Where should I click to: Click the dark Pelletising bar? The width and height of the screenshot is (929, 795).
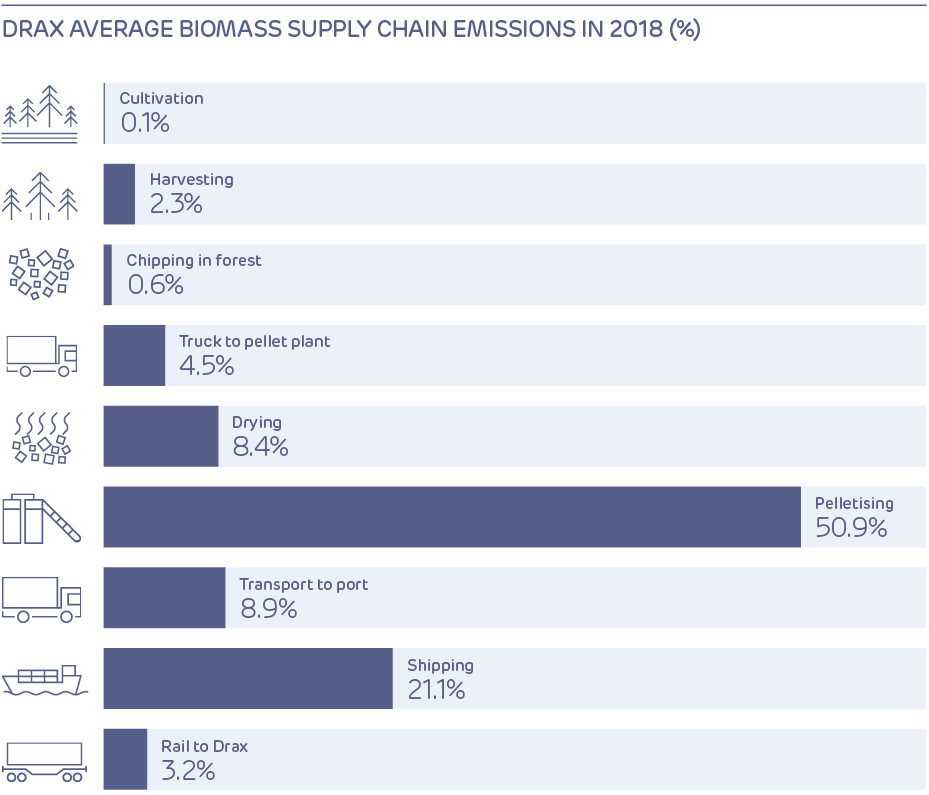(x=452, y=517)
